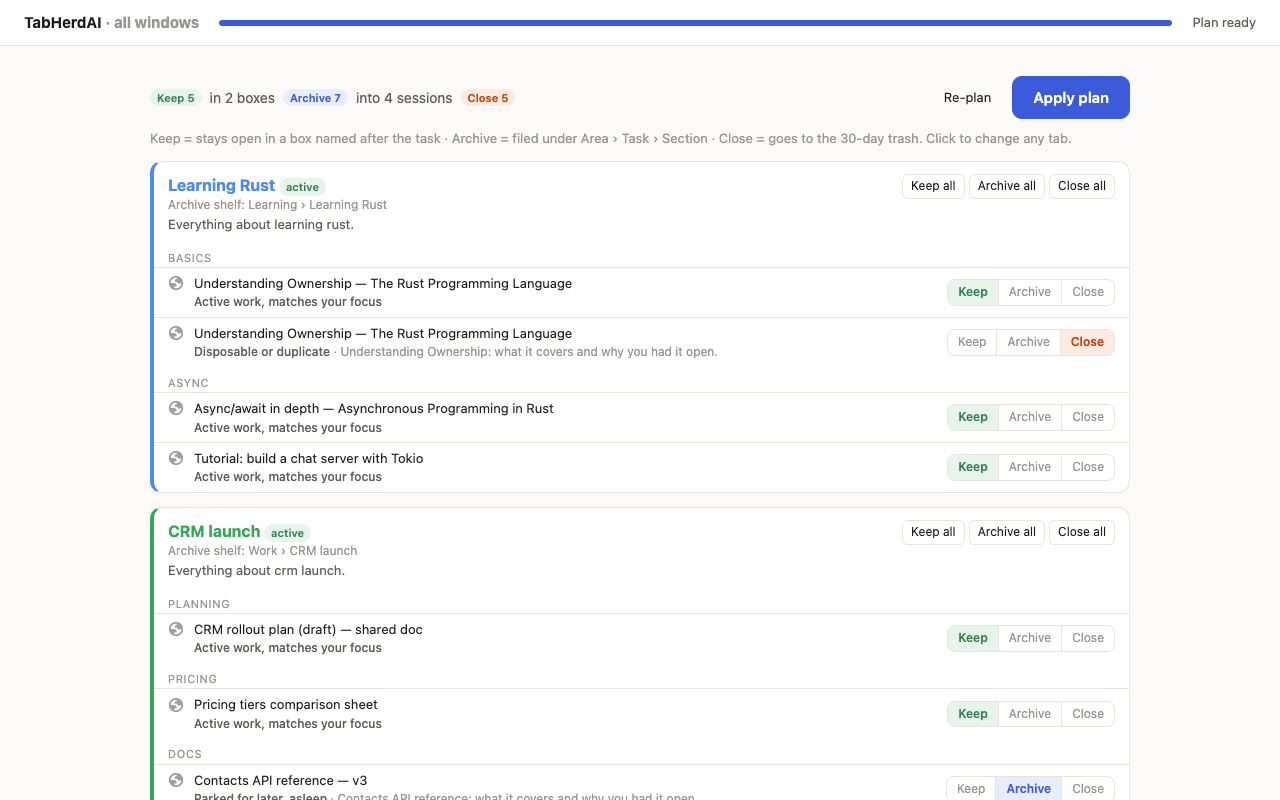Click the green Keep 5 badge
The image size is (1280, 800).
click(x=176, y=98)
